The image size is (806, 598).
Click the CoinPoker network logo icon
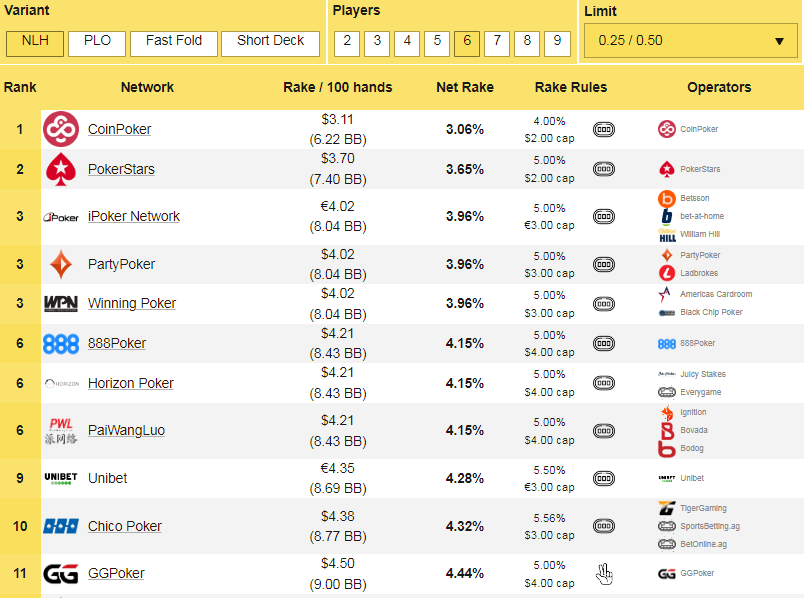click(x=61, y=129)
